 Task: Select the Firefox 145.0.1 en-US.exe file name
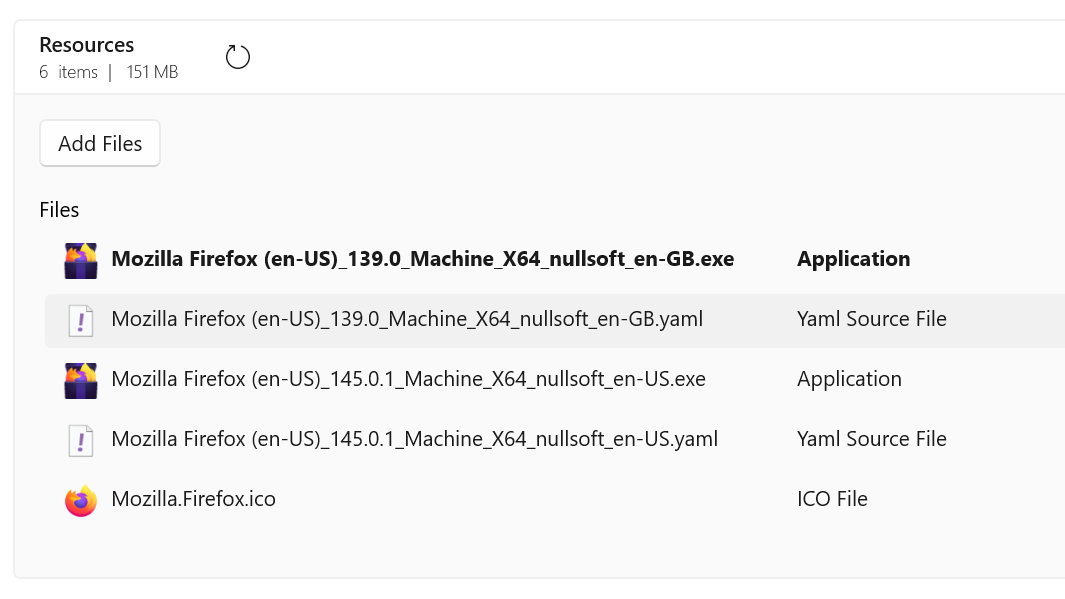point(408,379)
